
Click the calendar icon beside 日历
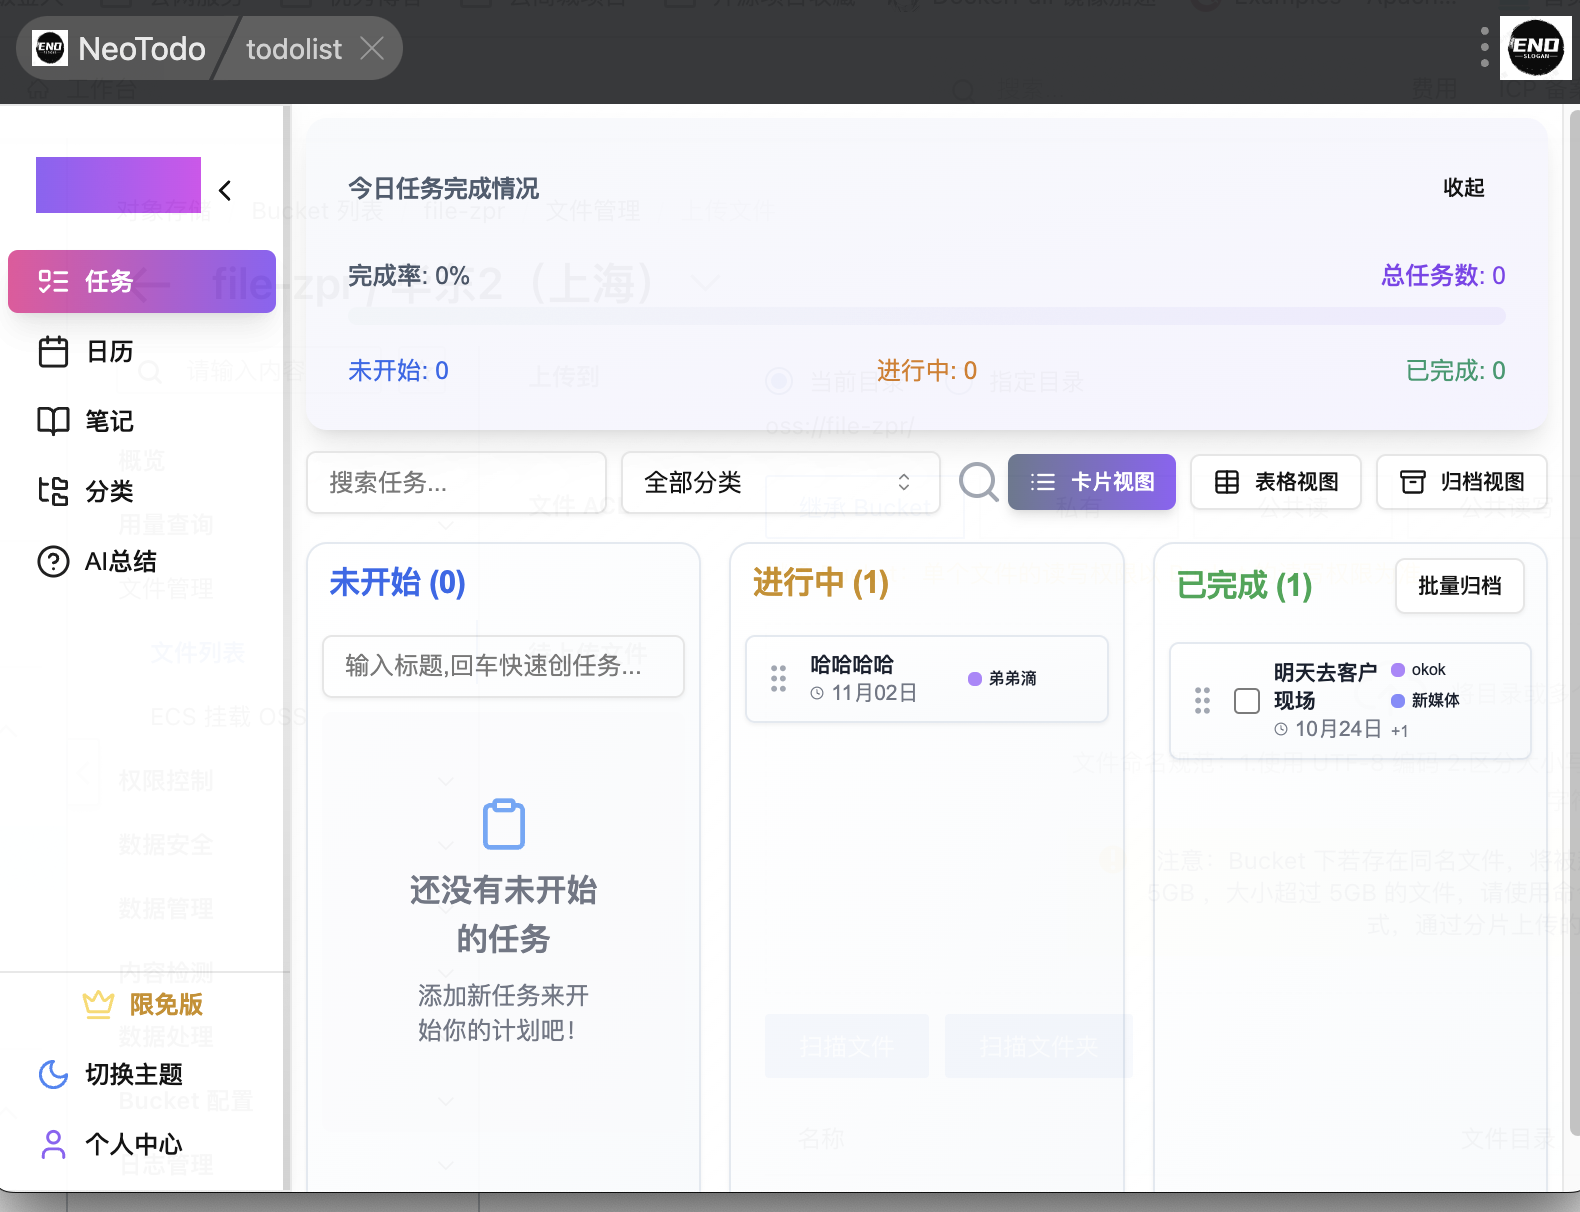(x=53, y=352)
